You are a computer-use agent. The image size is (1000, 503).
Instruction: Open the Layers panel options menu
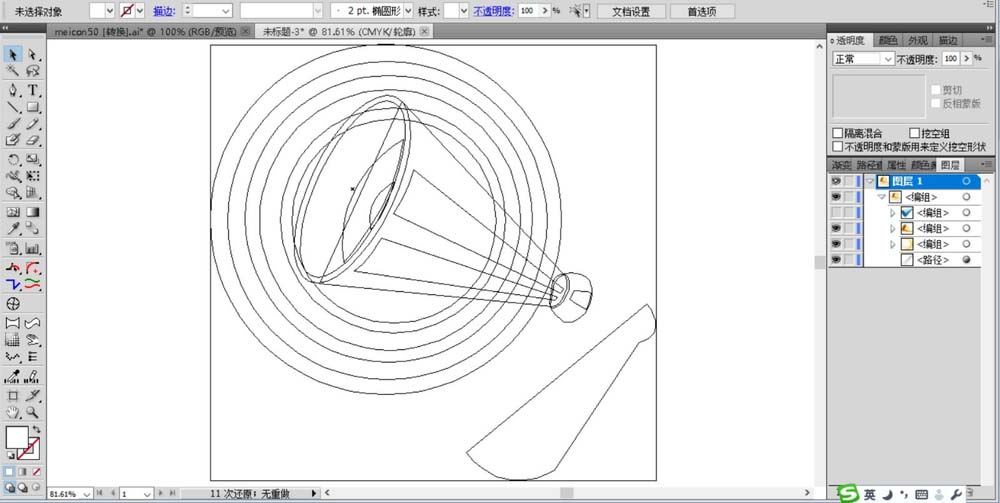pyautogui.click(x=985, y=164)
